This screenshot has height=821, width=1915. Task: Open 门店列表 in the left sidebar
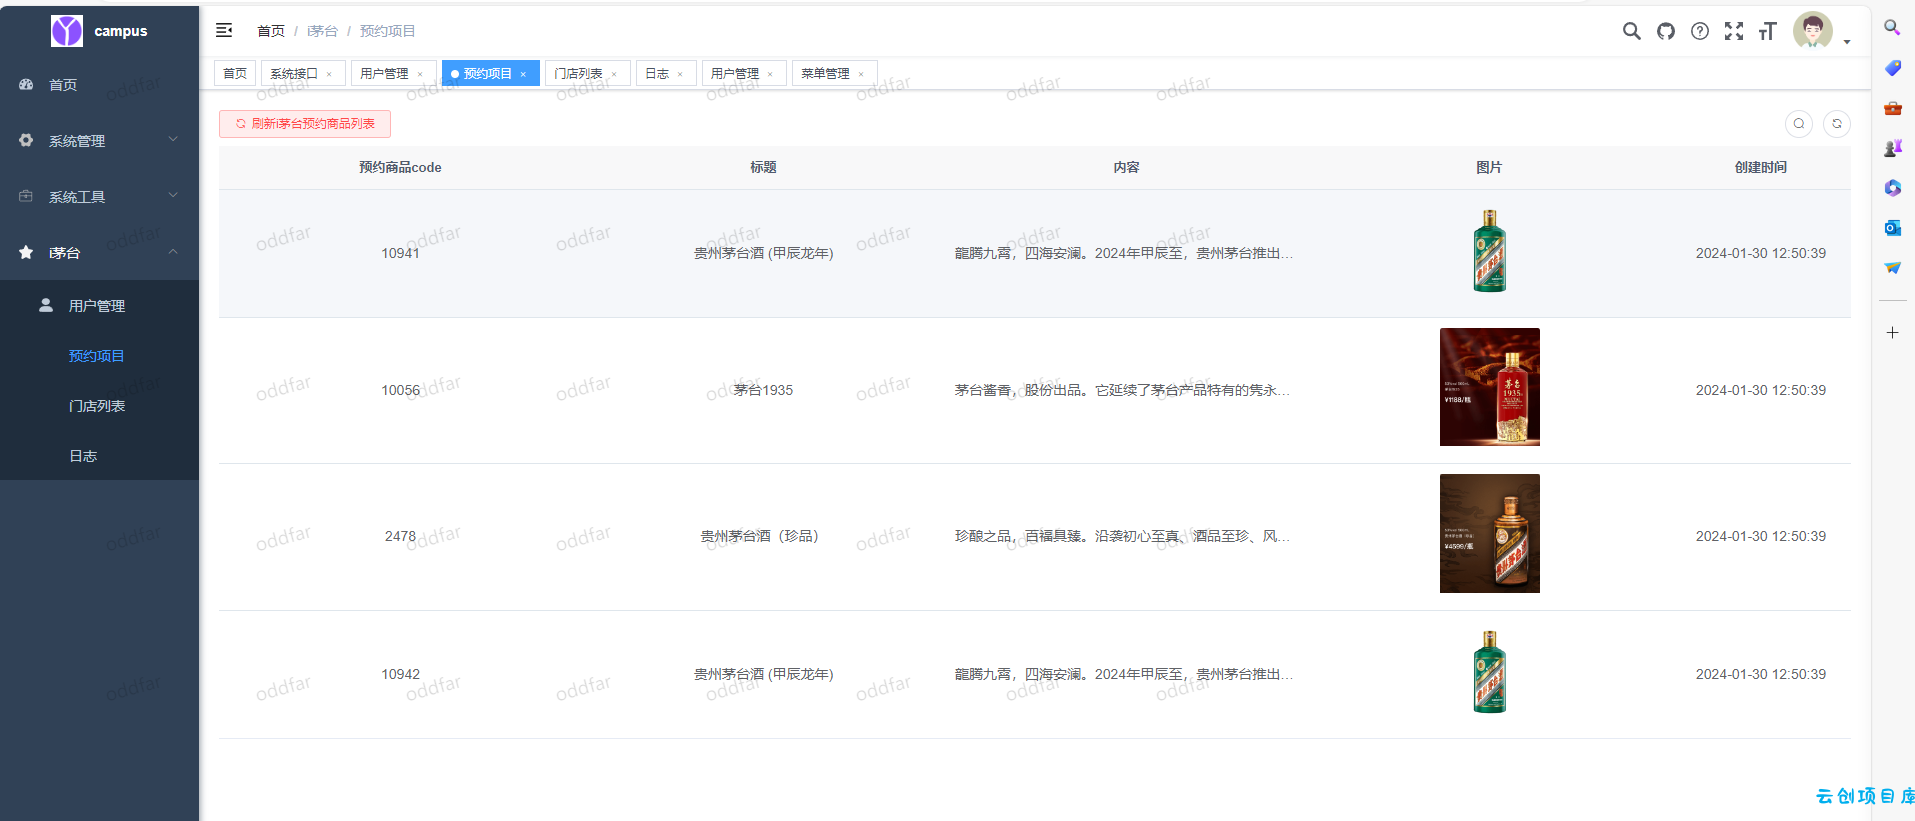[x=99, y=406]
